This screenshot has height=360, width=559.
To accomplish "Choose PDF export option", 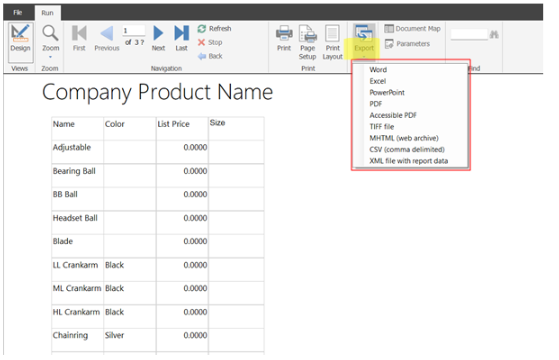I will coord(410,104).
